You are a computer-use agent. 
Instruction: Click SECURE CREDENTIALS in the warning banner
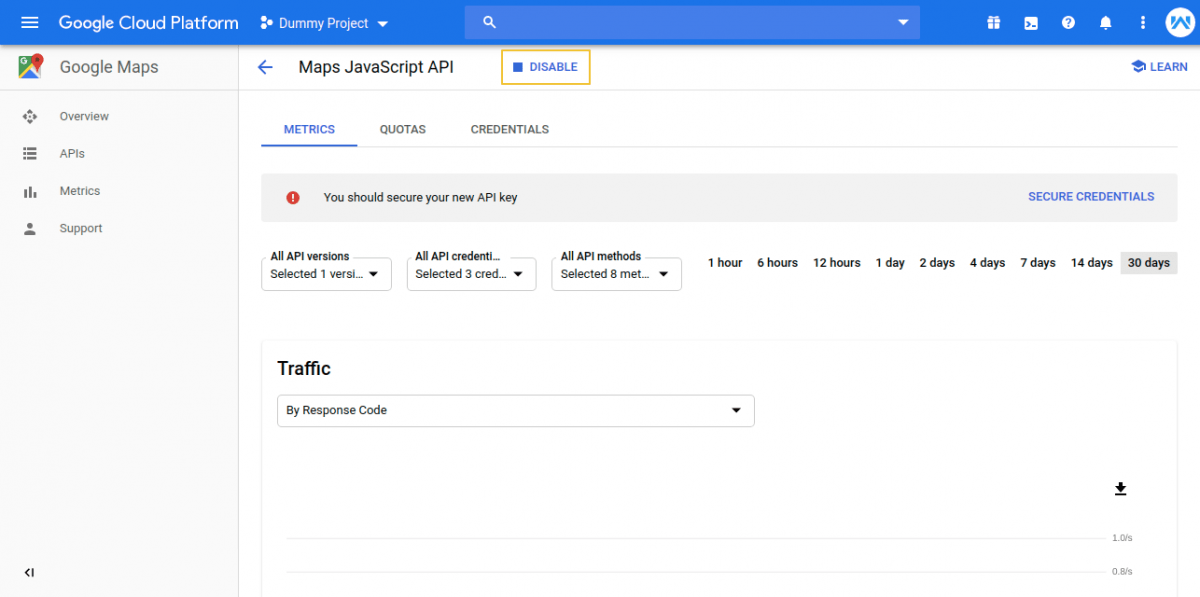1091,197
